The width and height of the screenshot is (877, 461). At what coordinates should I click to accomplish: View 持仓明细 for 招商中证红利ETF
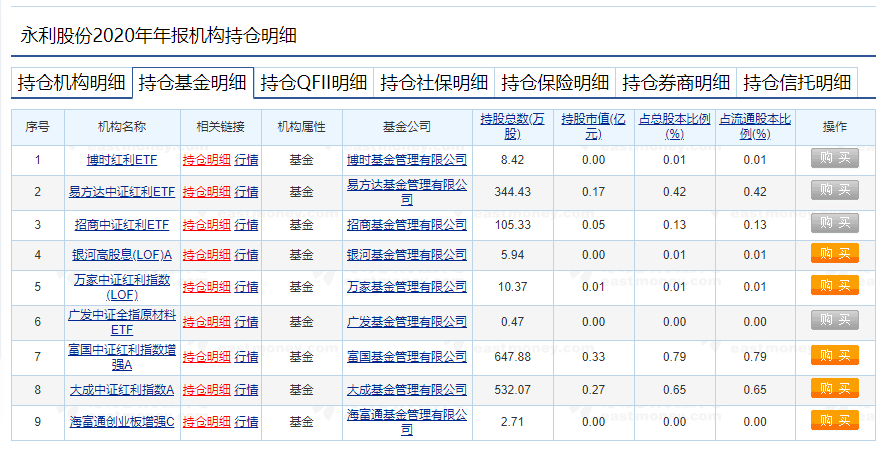coord(206,225)
